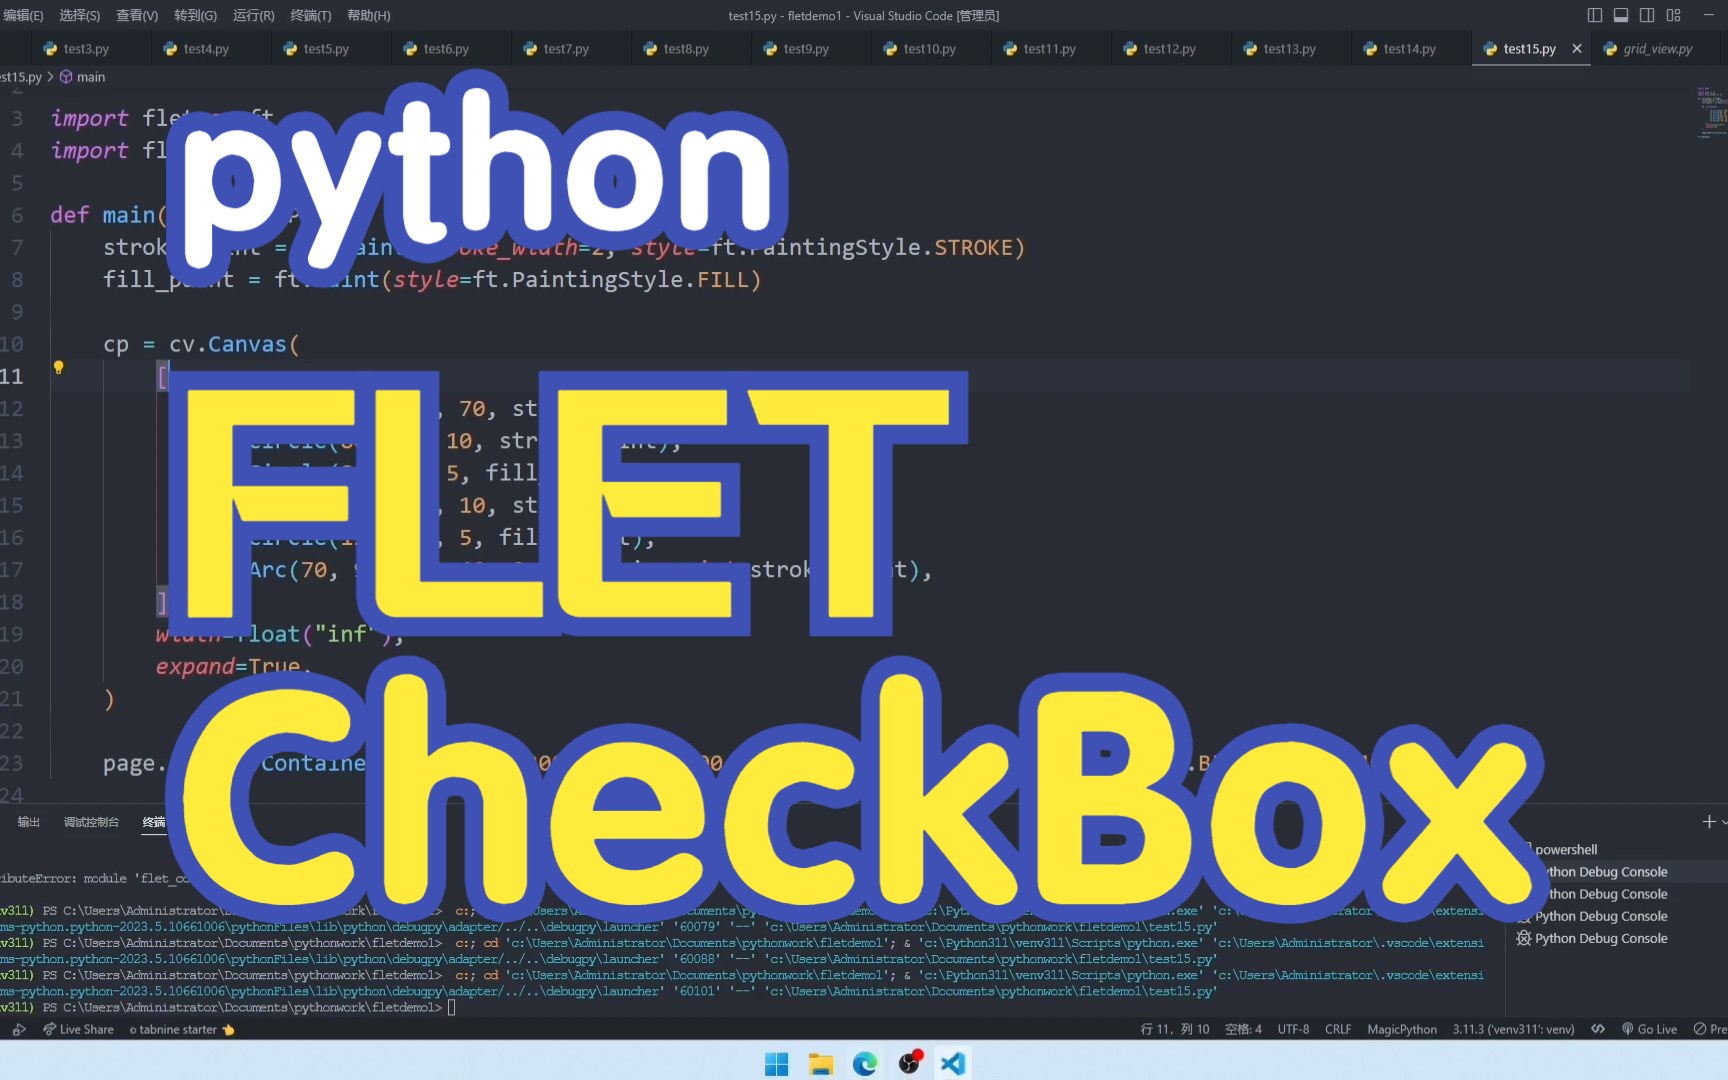Click the CRLF line ending indicator
1728x1080 pixels.
(1337, 1029)
